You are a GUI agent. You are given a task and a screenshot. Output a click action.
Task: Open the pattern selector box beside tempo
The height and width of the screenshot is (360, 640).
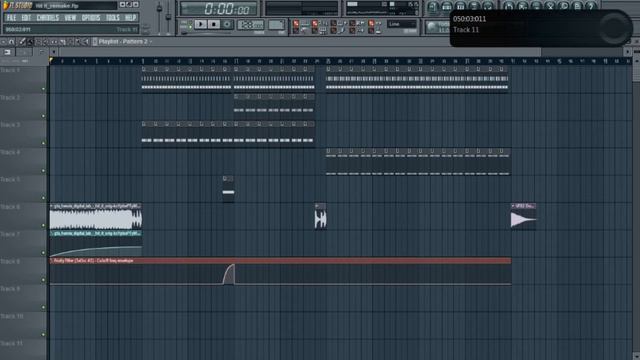coord(276,24)
